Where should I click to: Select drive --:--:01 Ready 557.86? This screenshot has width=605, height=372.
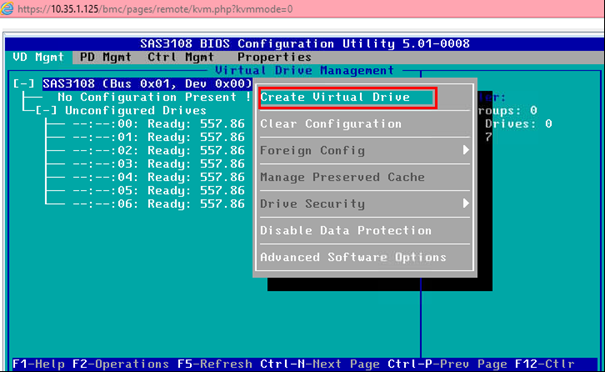[158, 137]
